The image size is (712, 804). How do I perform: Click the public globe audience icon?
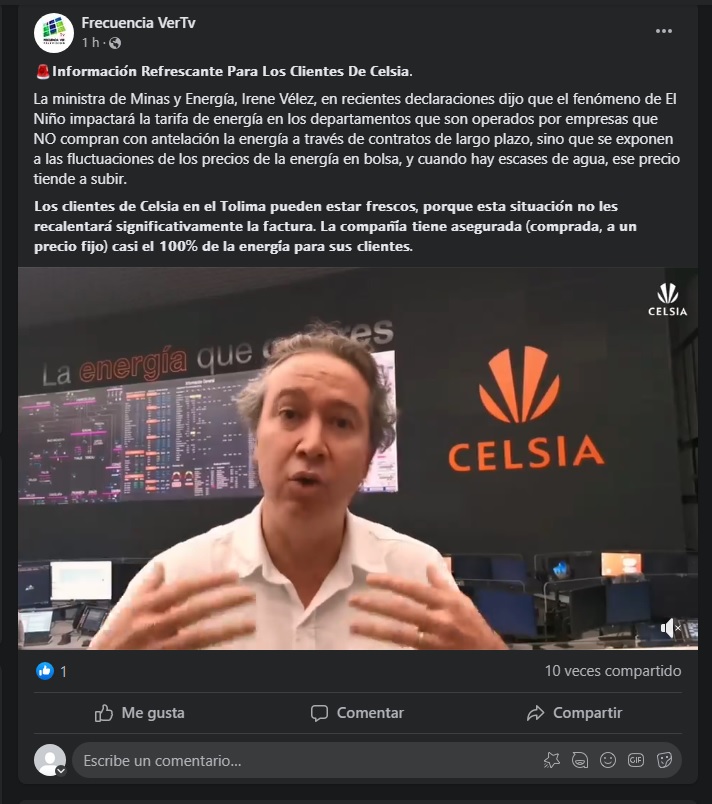115,43
